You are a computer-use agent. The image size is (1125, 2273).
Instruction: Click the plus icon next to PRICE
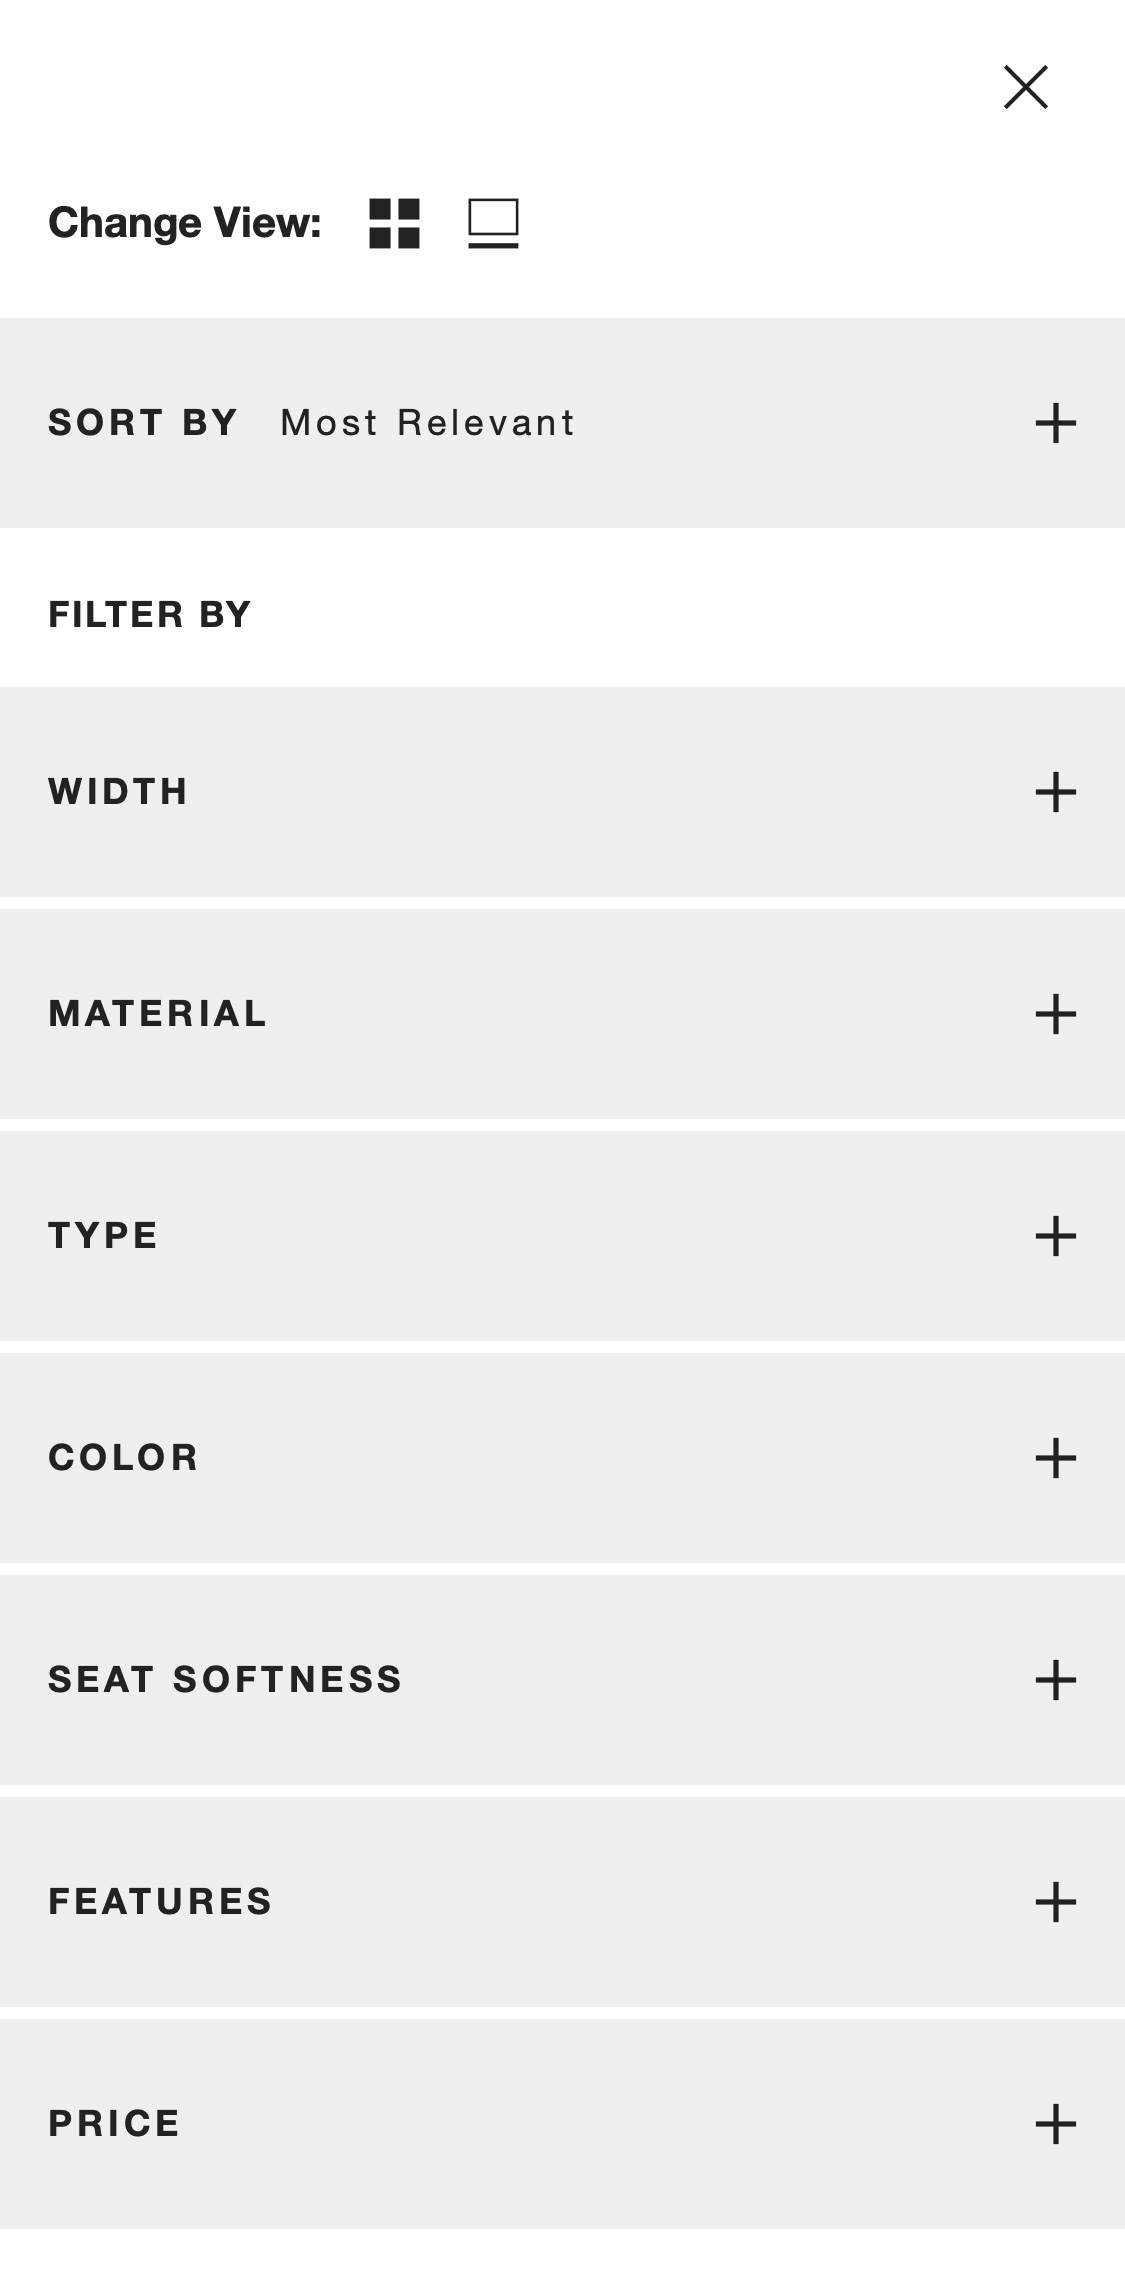click(1054, 2124)
